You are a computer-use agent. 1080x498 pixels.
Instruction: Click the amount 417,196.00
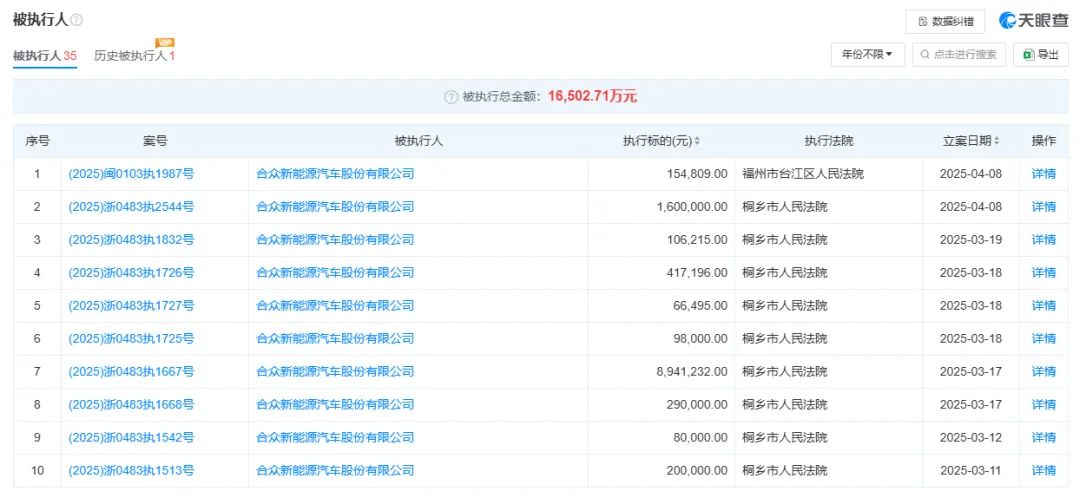click(x=697, y=273)
